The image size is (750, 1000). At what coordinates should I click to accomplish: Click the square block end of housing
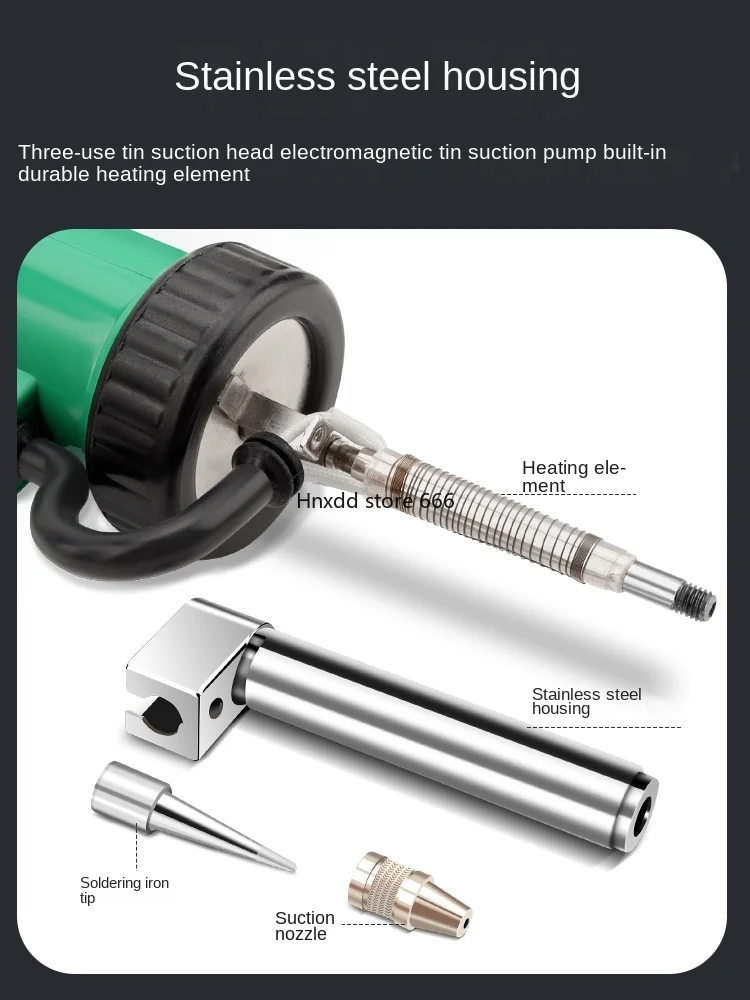tap(191, 682)
